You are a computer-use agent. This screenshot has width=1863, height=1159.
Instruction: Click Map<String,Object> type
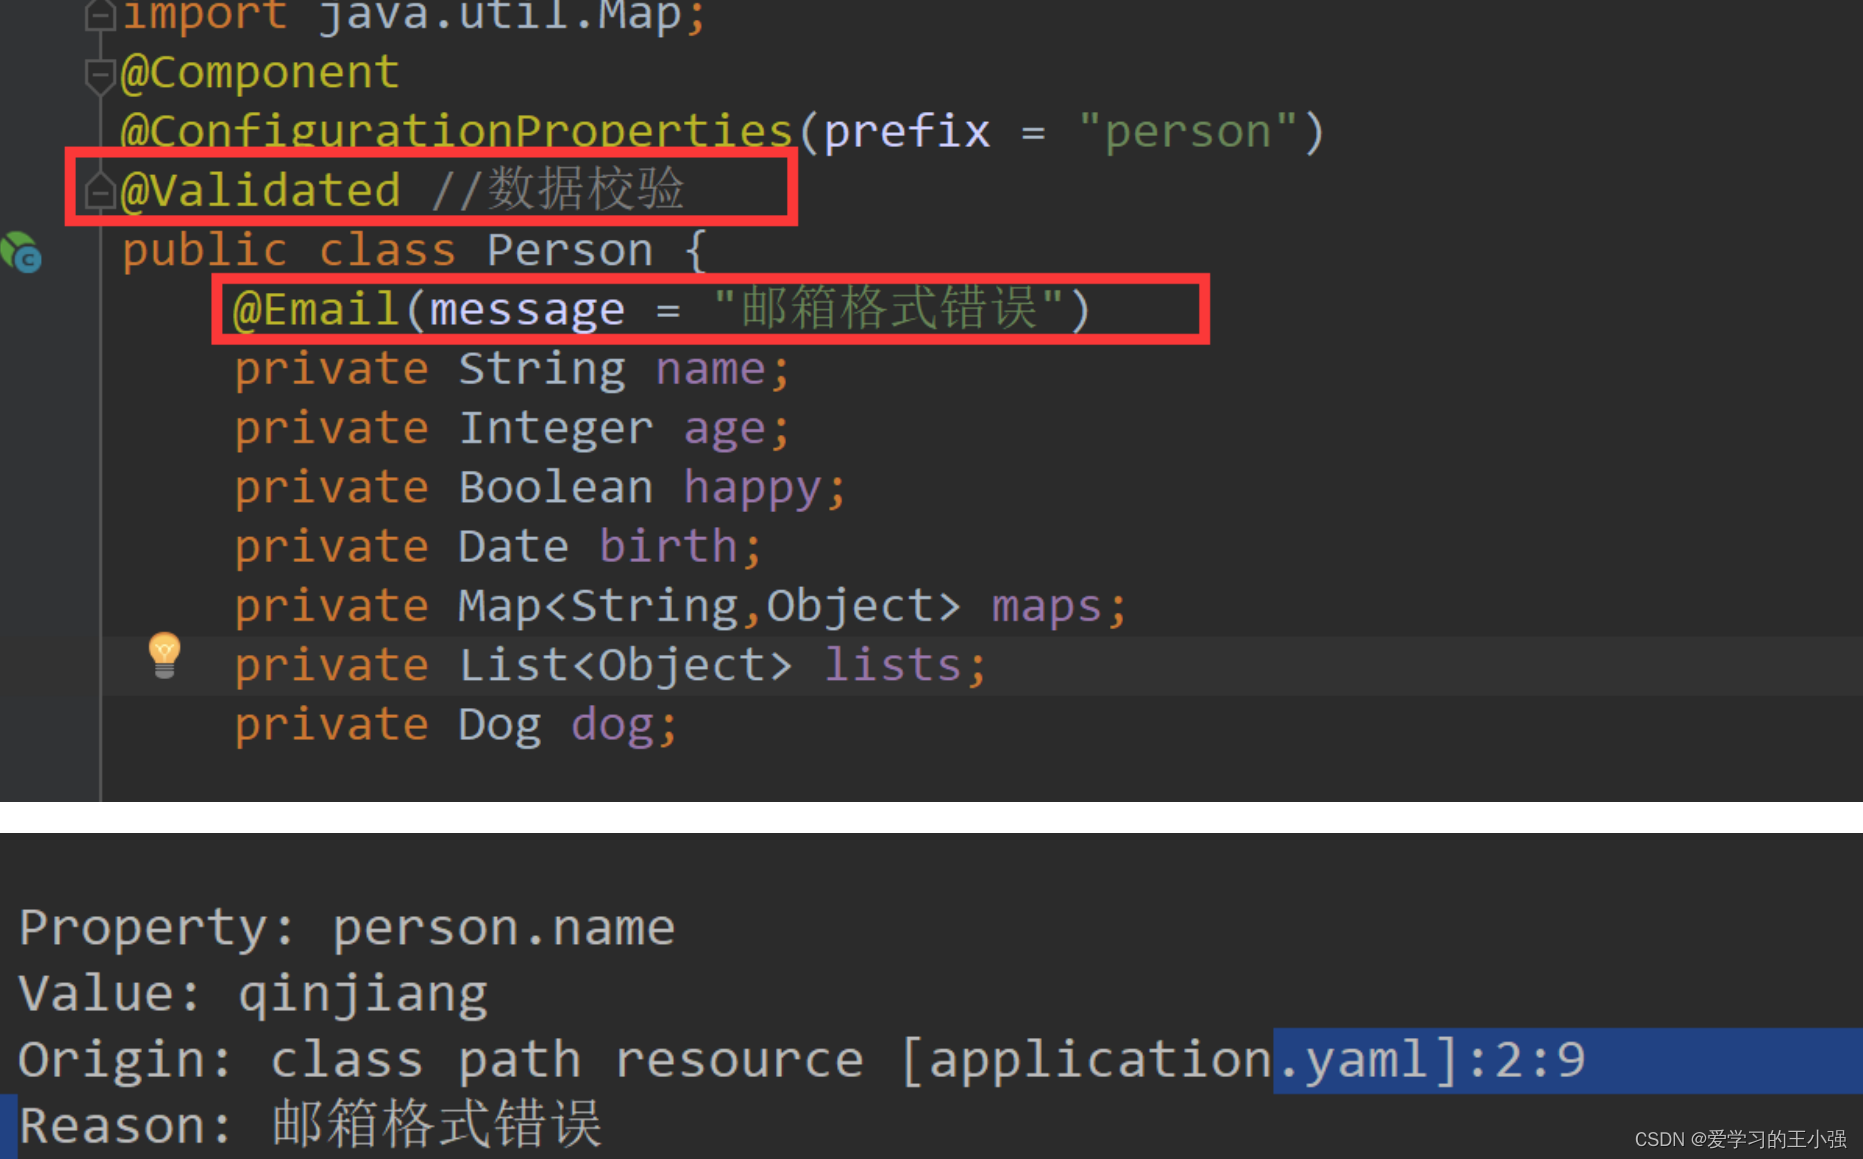[x=709, y=606]
